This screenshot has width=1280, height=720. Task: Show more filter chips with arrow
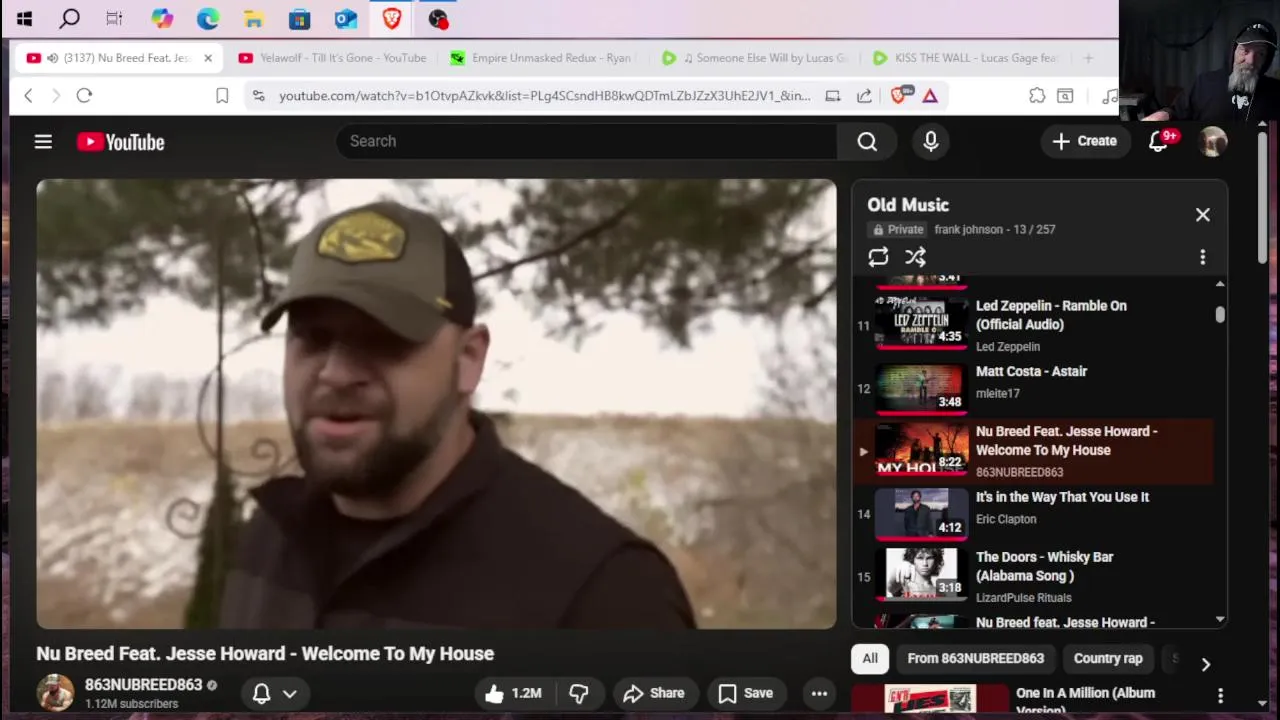click(1206, 665)
